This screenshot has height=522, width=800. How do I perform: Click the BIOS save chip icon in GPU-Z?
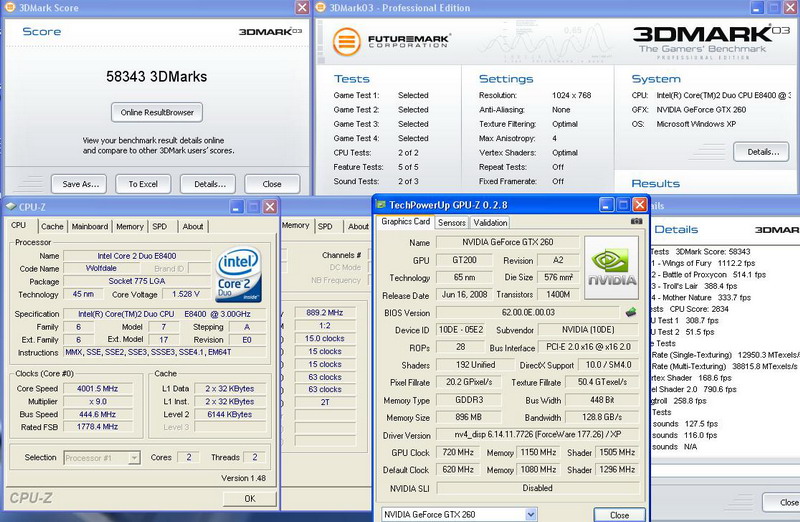[x=631, y=312]
